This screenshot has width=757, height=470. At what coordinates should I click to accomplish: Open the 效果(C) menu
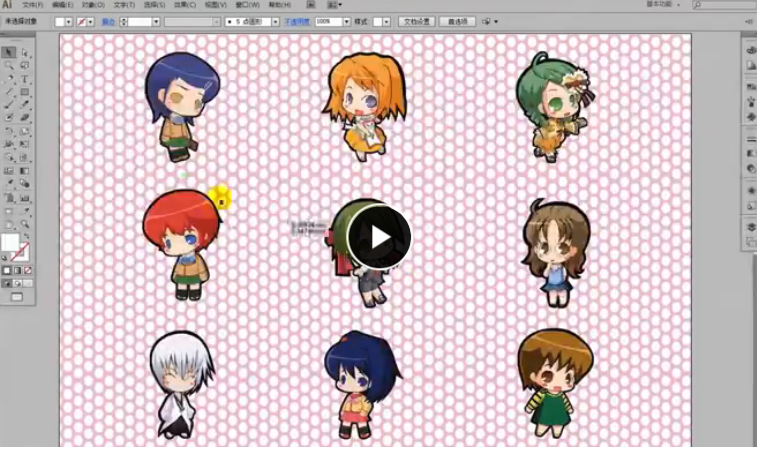click(x=185, y=5)
